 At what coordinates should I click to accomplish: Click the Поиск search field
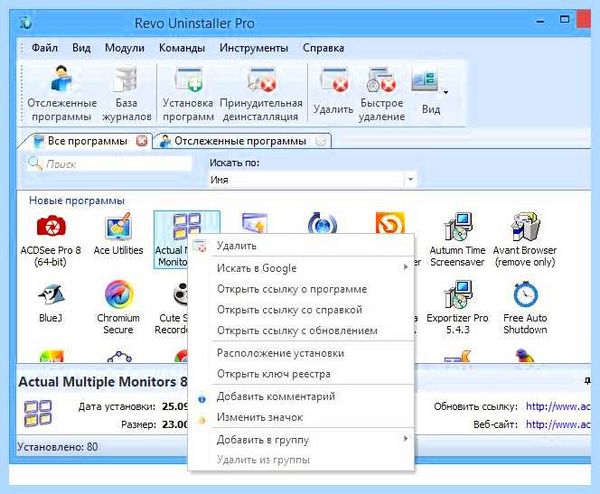pos(109,164)
